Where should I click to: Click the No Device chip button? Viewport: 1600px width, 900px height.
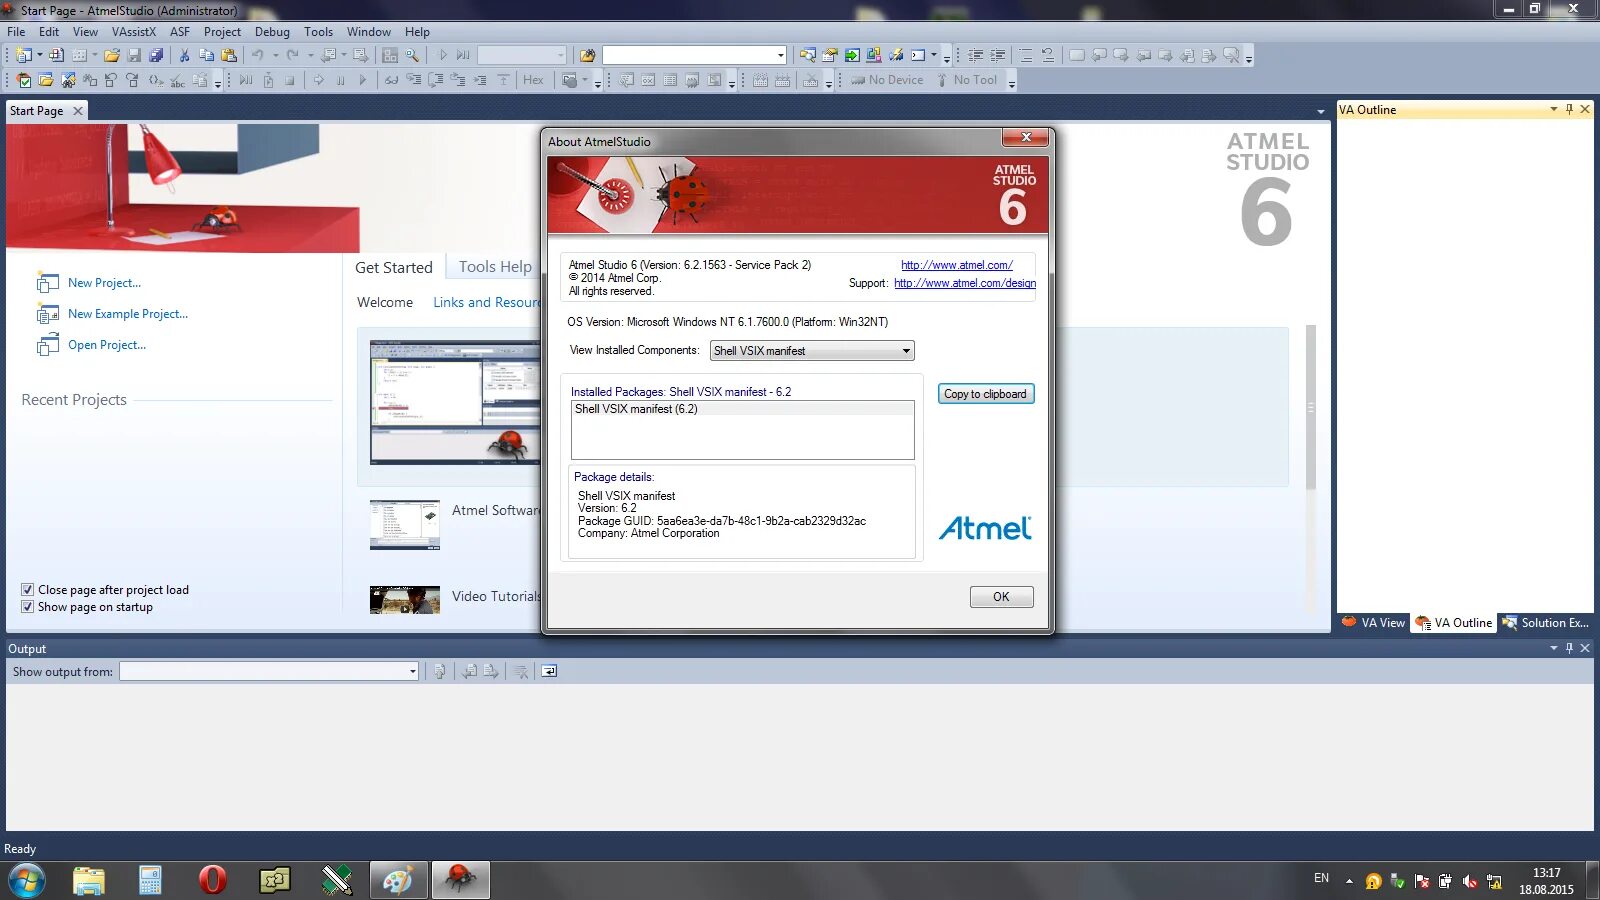pyautogui.click(x=887, y=80)
